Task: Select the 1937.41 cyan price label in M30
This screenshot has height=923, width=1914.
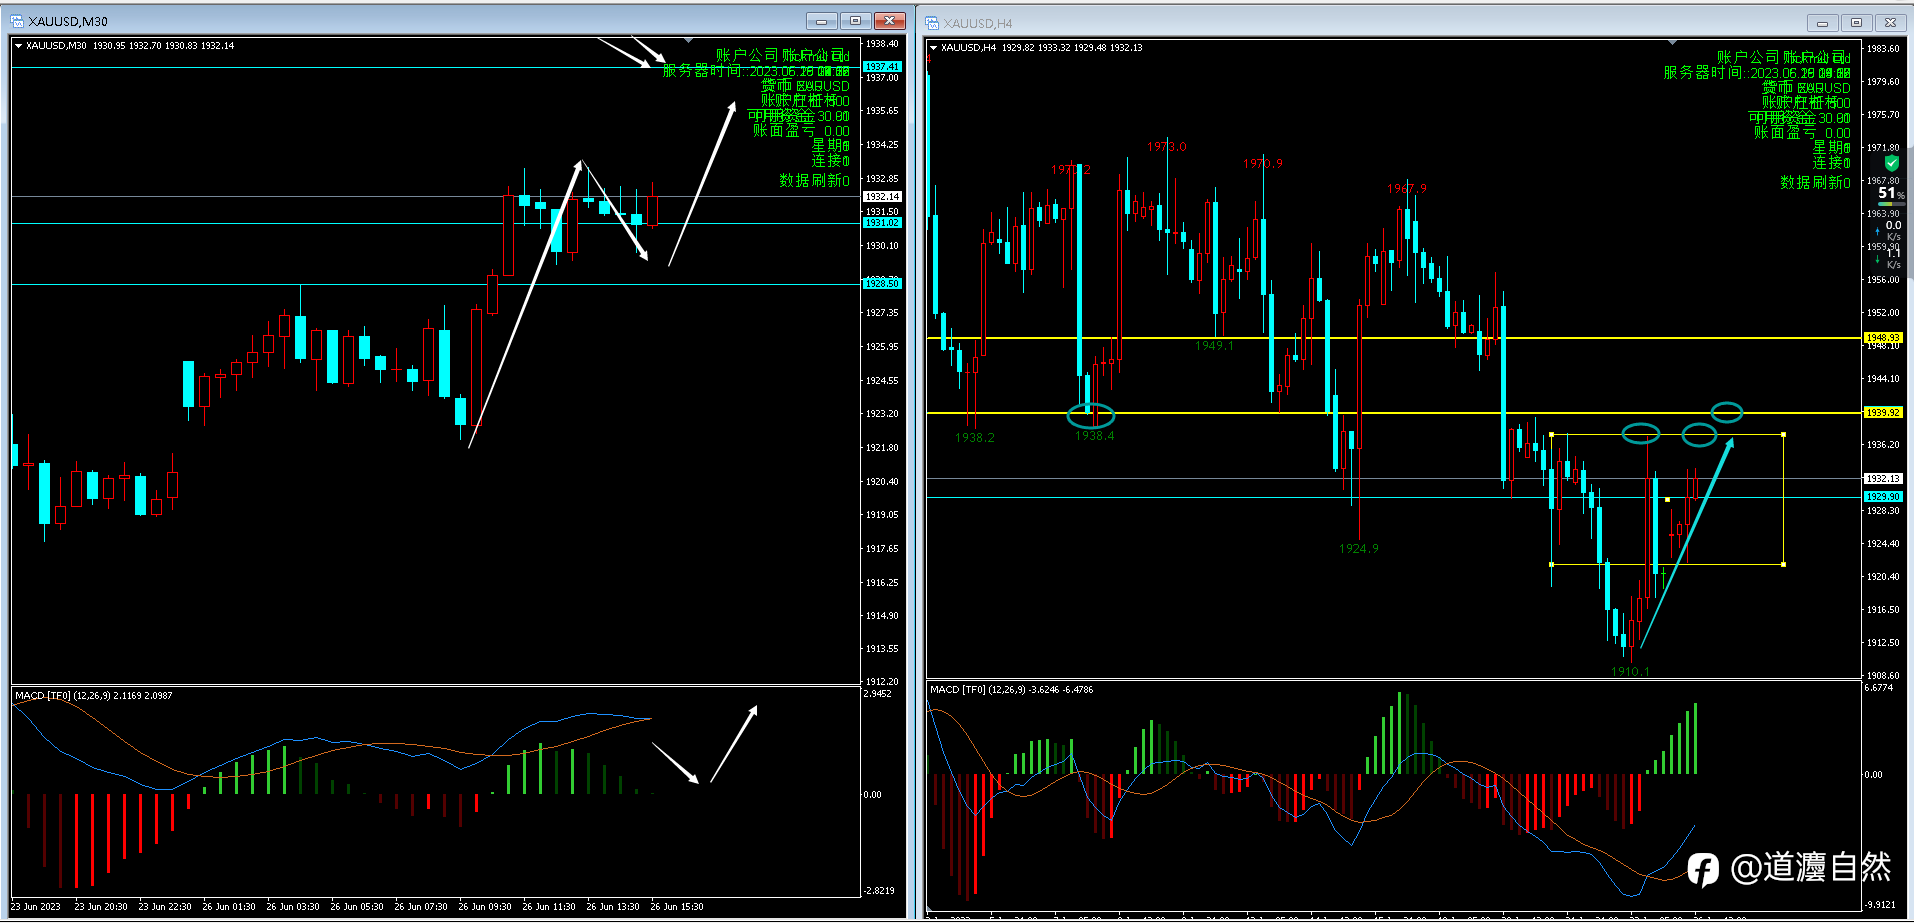Action: click(882, 67)
